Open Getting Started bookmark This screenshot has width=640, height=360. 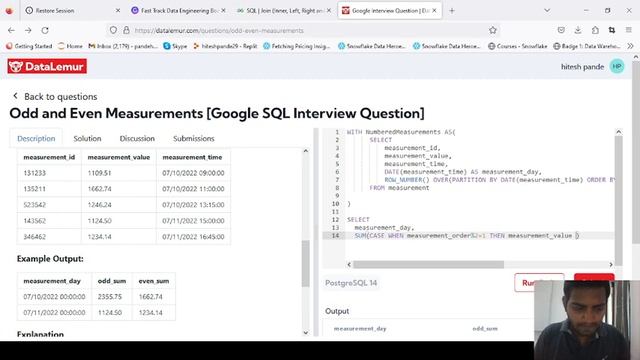coord(29,46)
